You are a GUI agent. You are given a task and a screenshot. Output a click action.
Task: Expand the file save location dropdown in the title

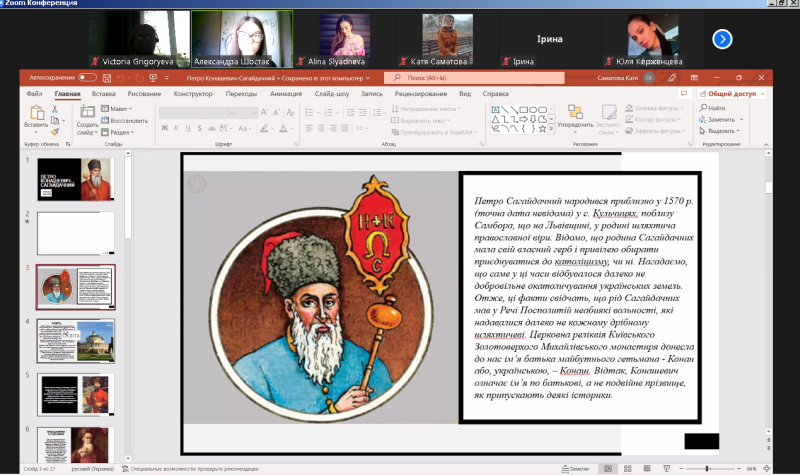pos(368,78)
